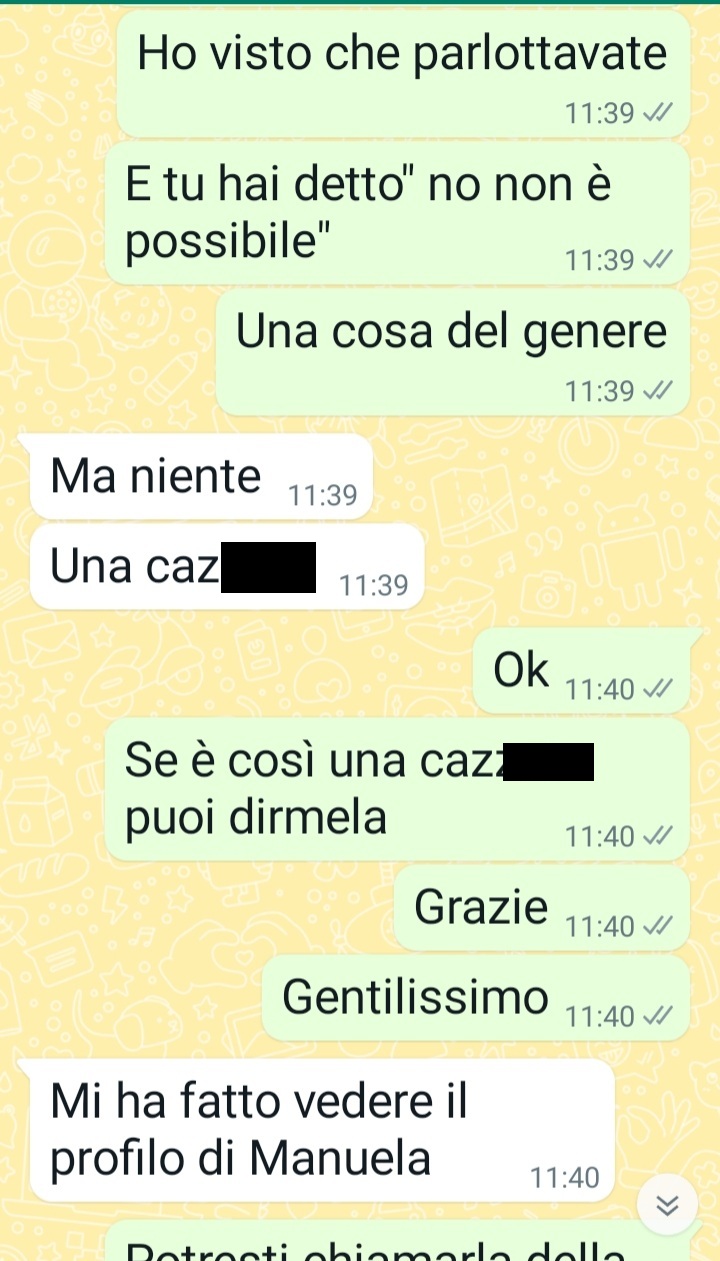Tap the "Se è così una" message bubble
Viewport: 720px width, 1261px height.
397,790
